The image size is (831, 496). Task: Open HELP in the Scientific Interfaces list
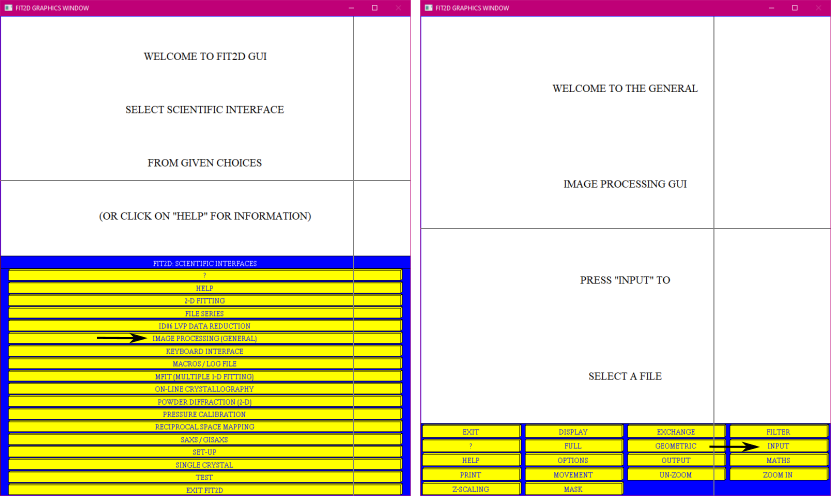point(205,288)
